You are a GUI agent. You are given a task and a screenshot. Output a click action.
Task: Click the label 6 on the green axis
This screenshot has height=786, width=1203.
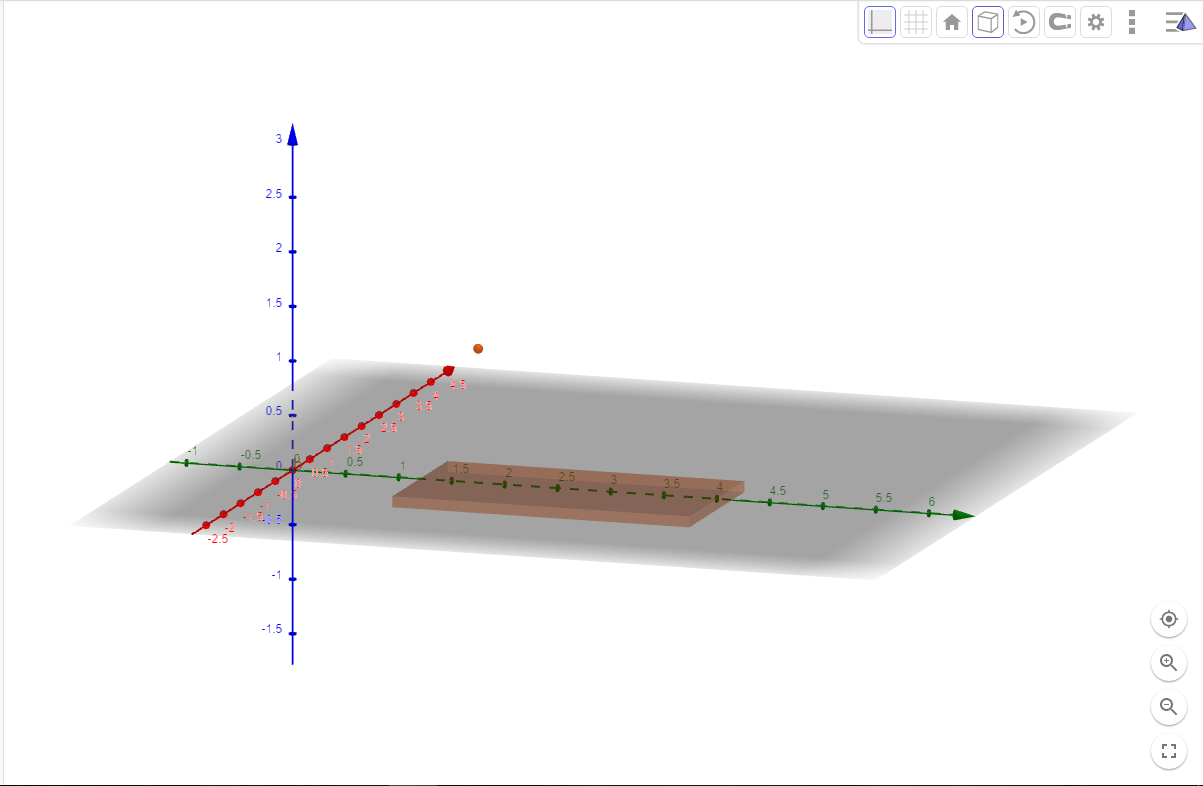(x=932, y=501)
